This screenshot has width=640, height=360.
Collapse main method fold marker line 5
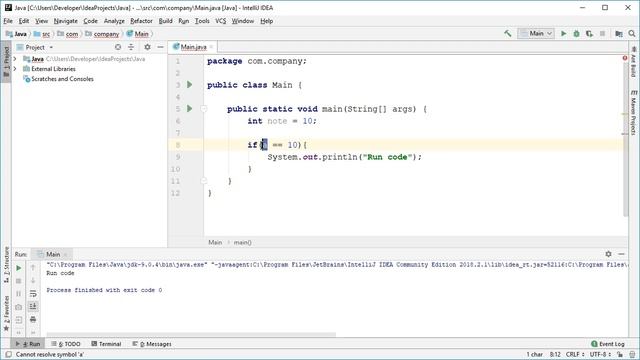point(204,109)
